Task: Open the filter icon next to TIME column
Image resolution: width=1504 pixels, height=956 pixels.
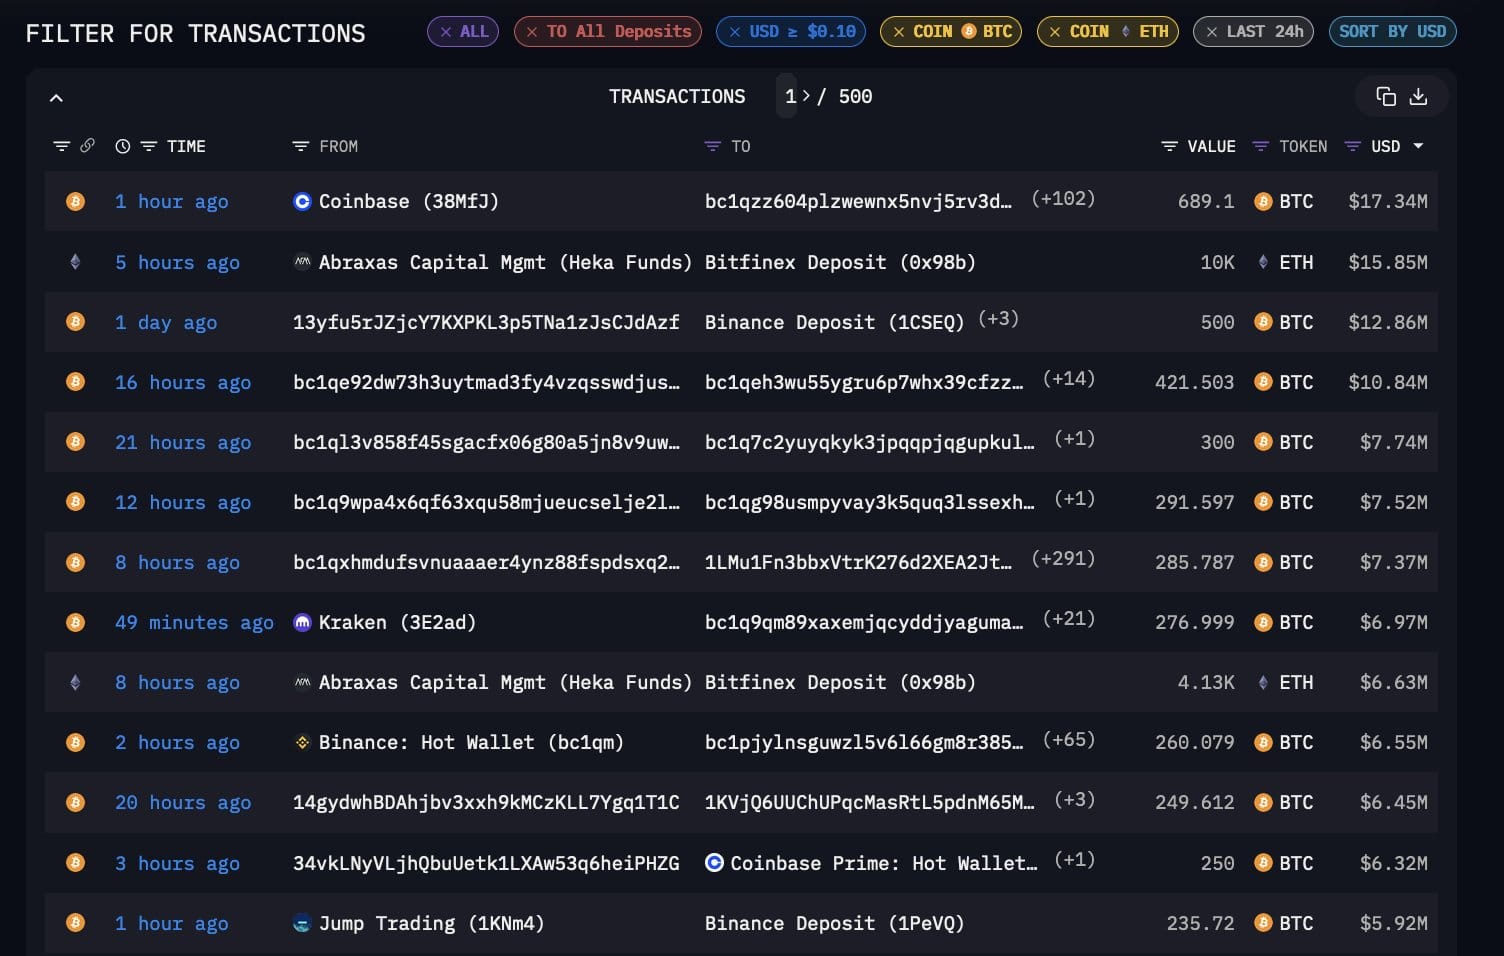Action: click(x=148, y=146)
